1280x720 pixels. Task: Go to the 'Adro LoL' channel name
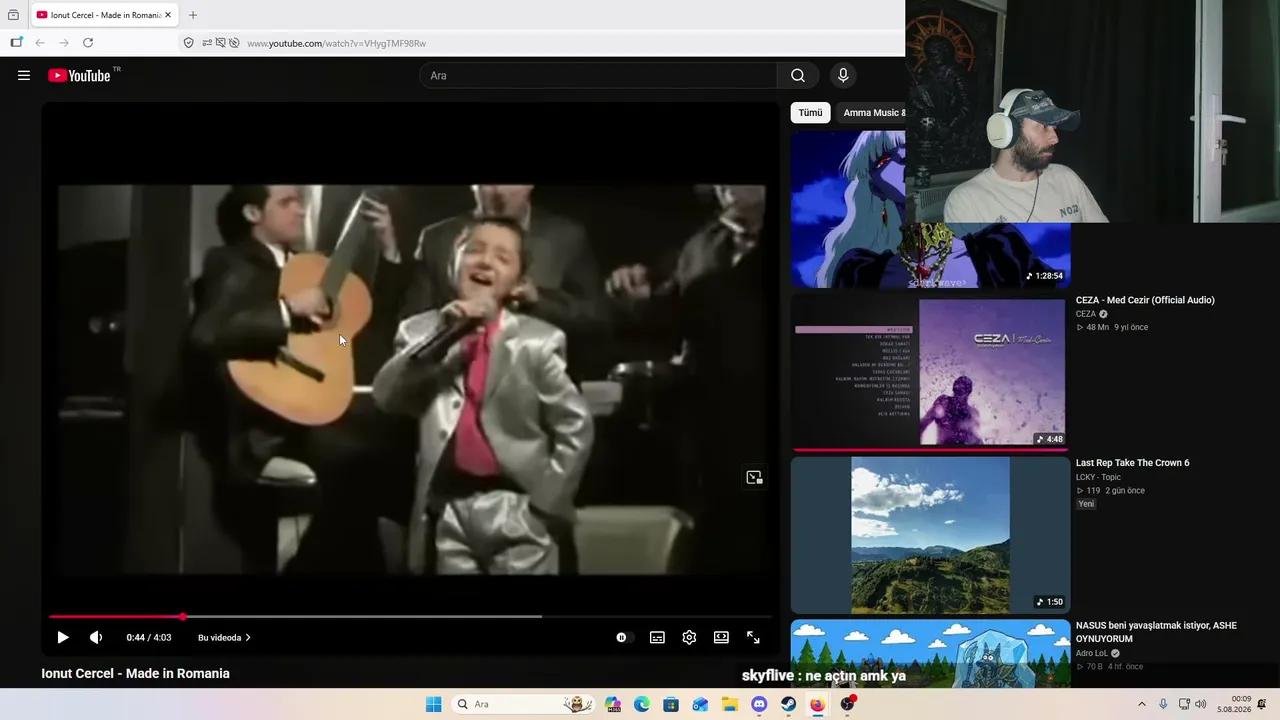(x=1091, y=653)
